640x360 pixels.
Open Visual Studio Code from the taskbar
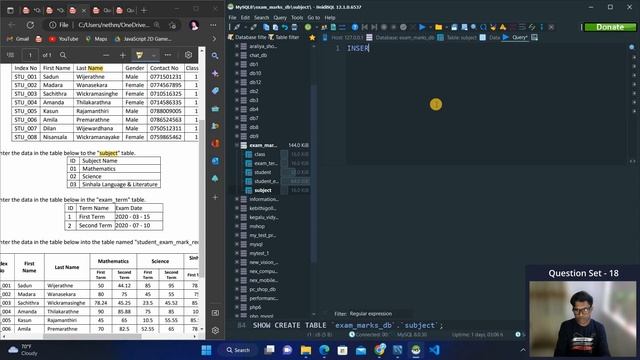434,350
